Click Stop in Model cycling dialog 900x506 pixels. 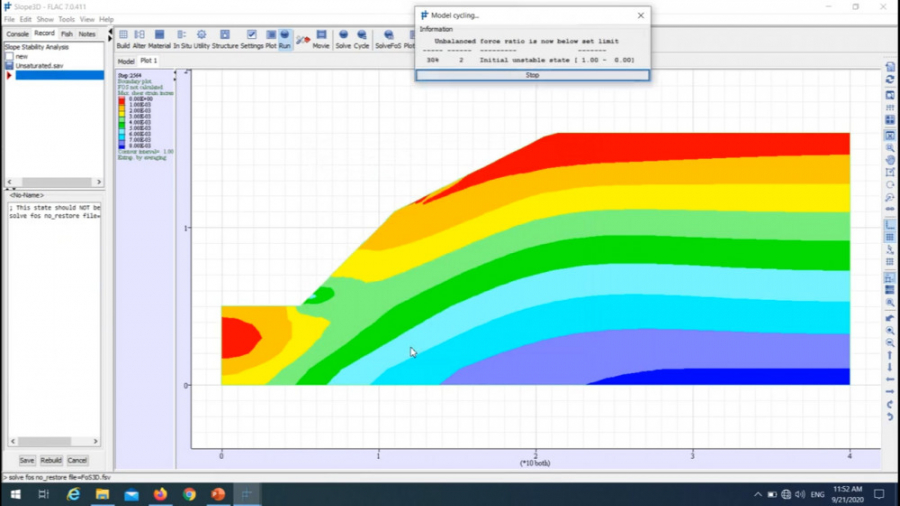[532, 75]
